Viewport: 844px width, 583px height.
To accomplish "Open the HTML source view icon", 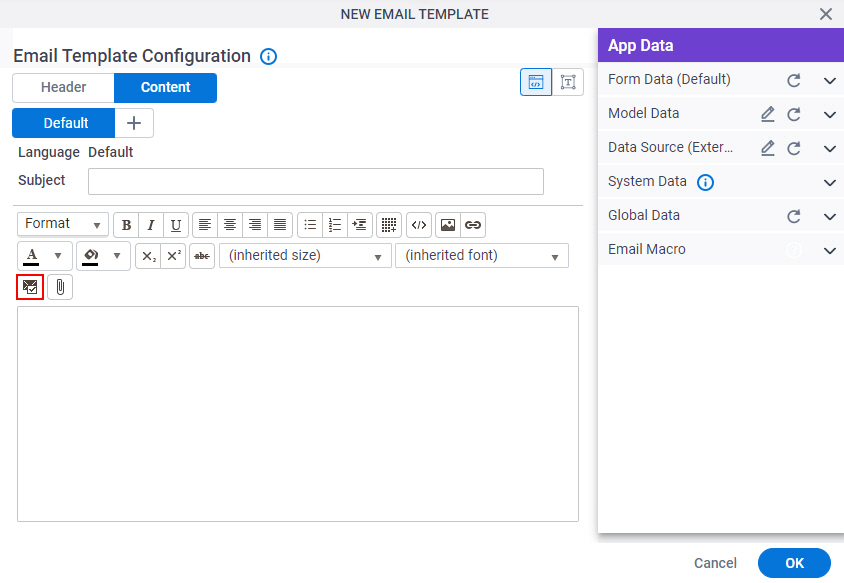I will coord(419,225).
